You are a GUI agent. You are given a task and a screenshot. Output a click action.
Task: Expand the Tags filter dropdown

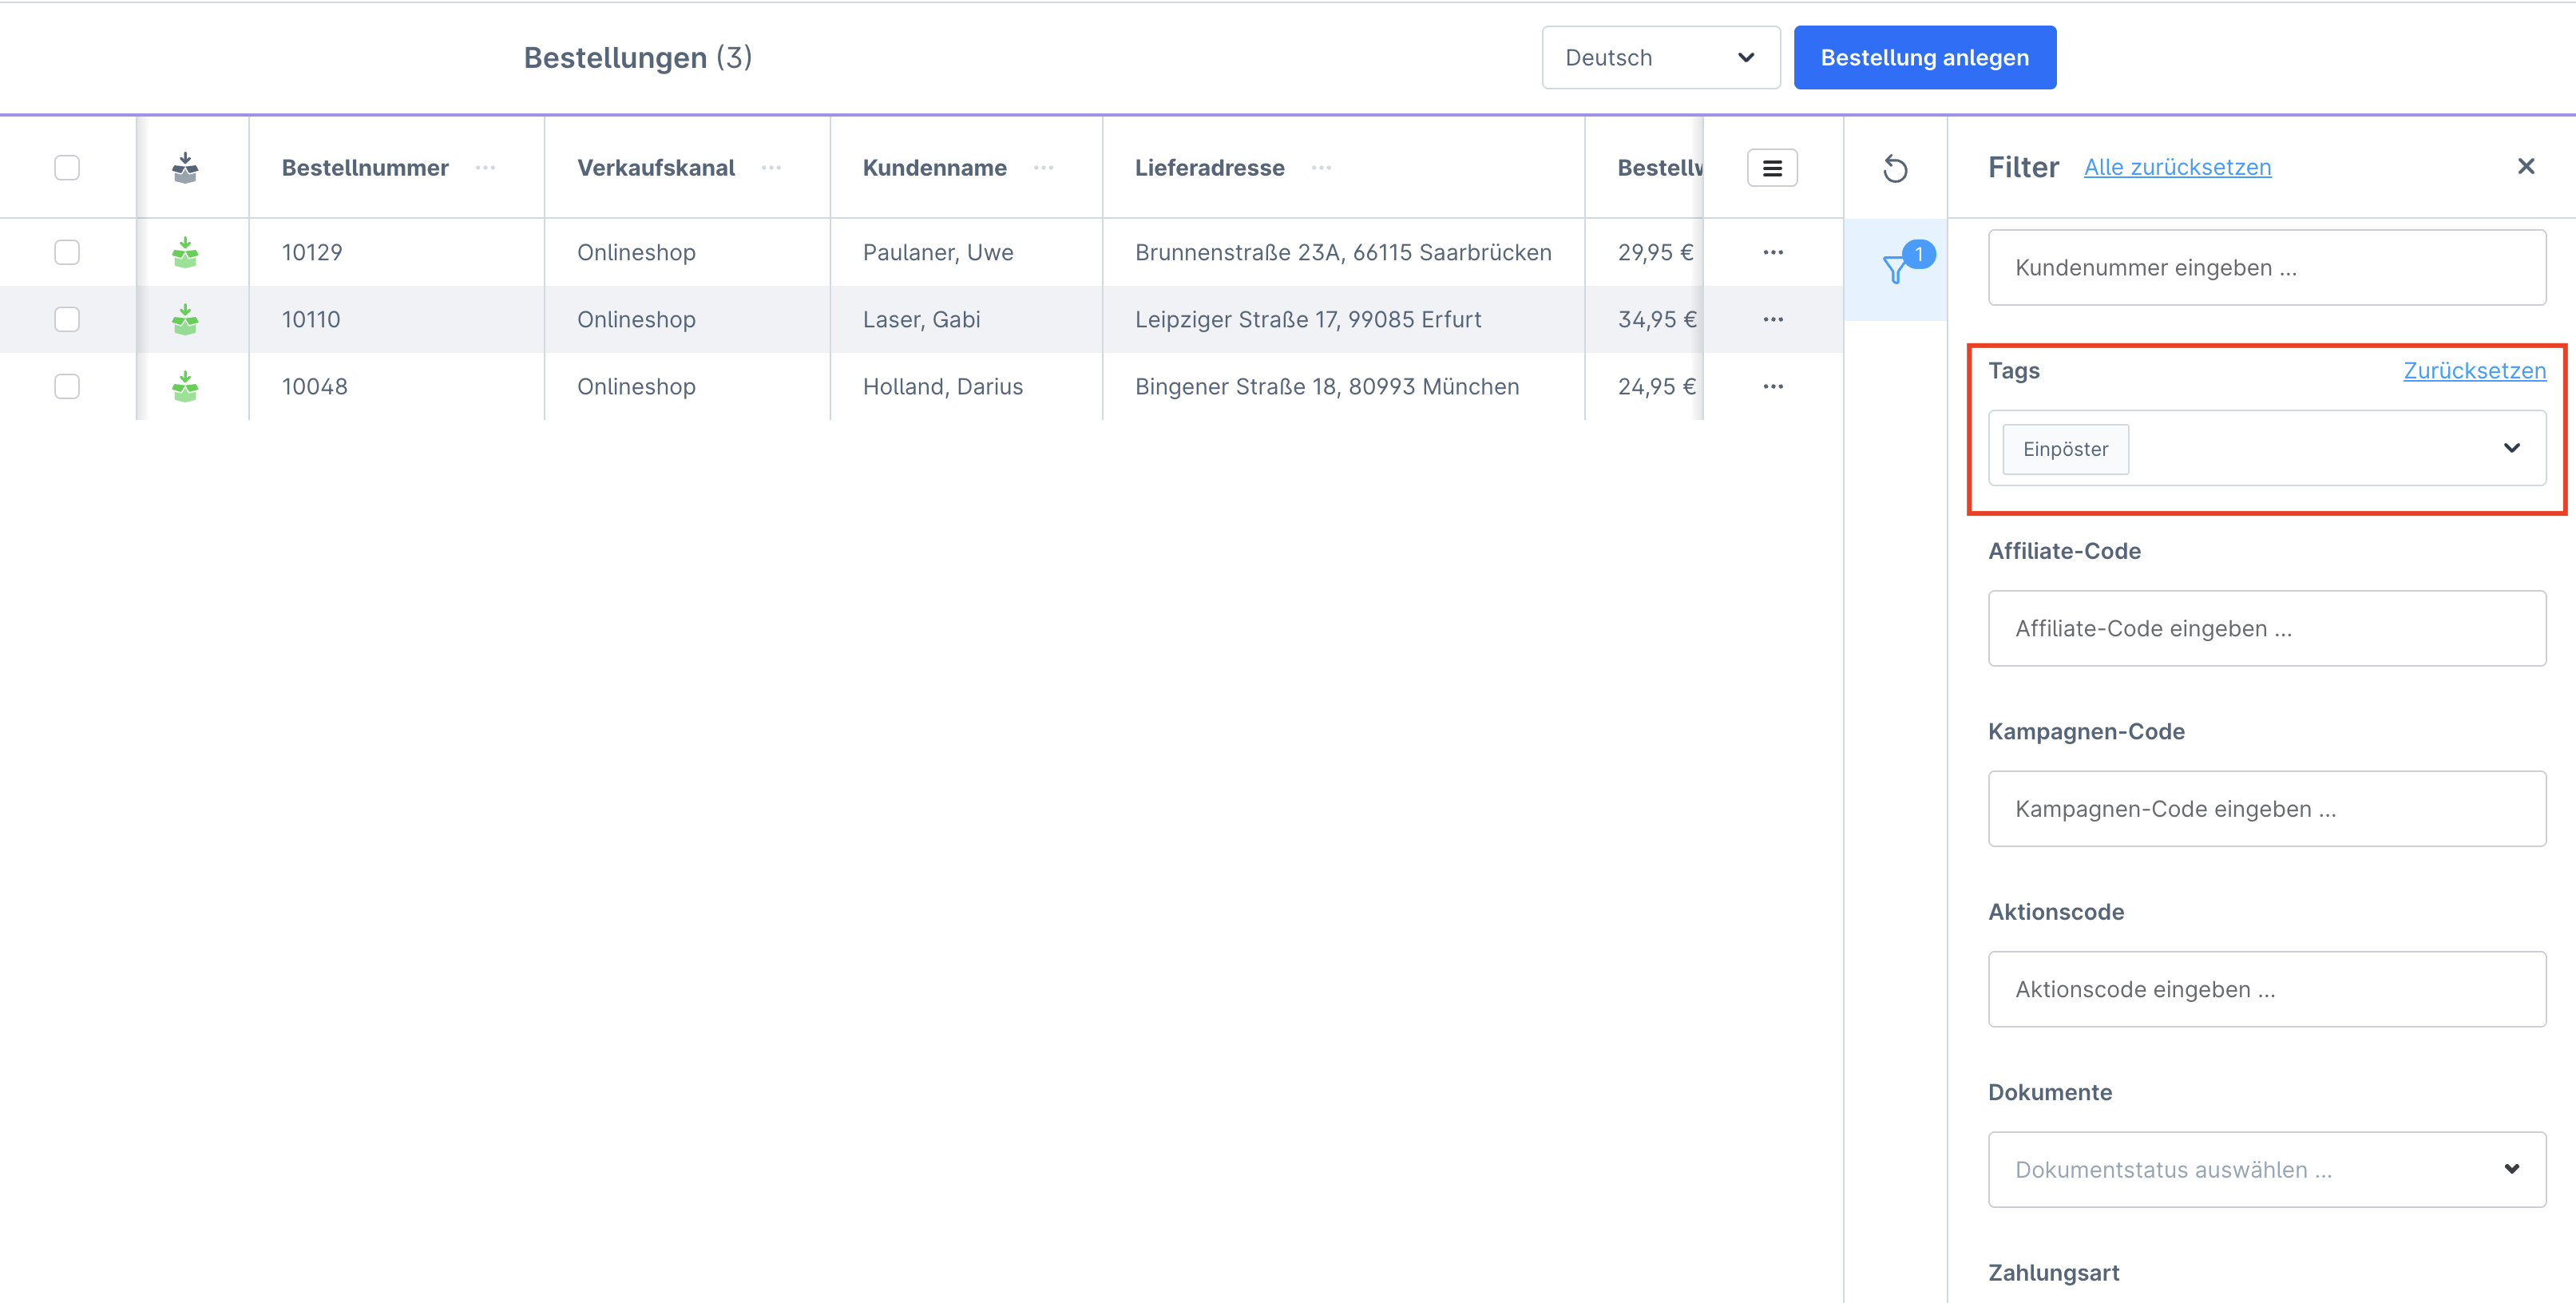pos(2511,448)
